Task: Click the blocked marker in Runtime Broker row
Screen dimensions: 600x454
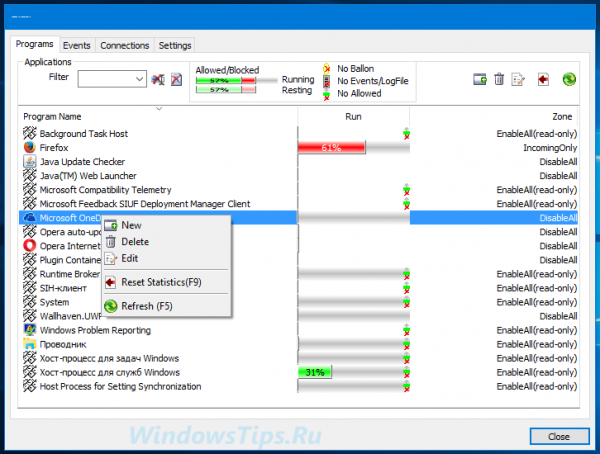Action: click(406, 274)
